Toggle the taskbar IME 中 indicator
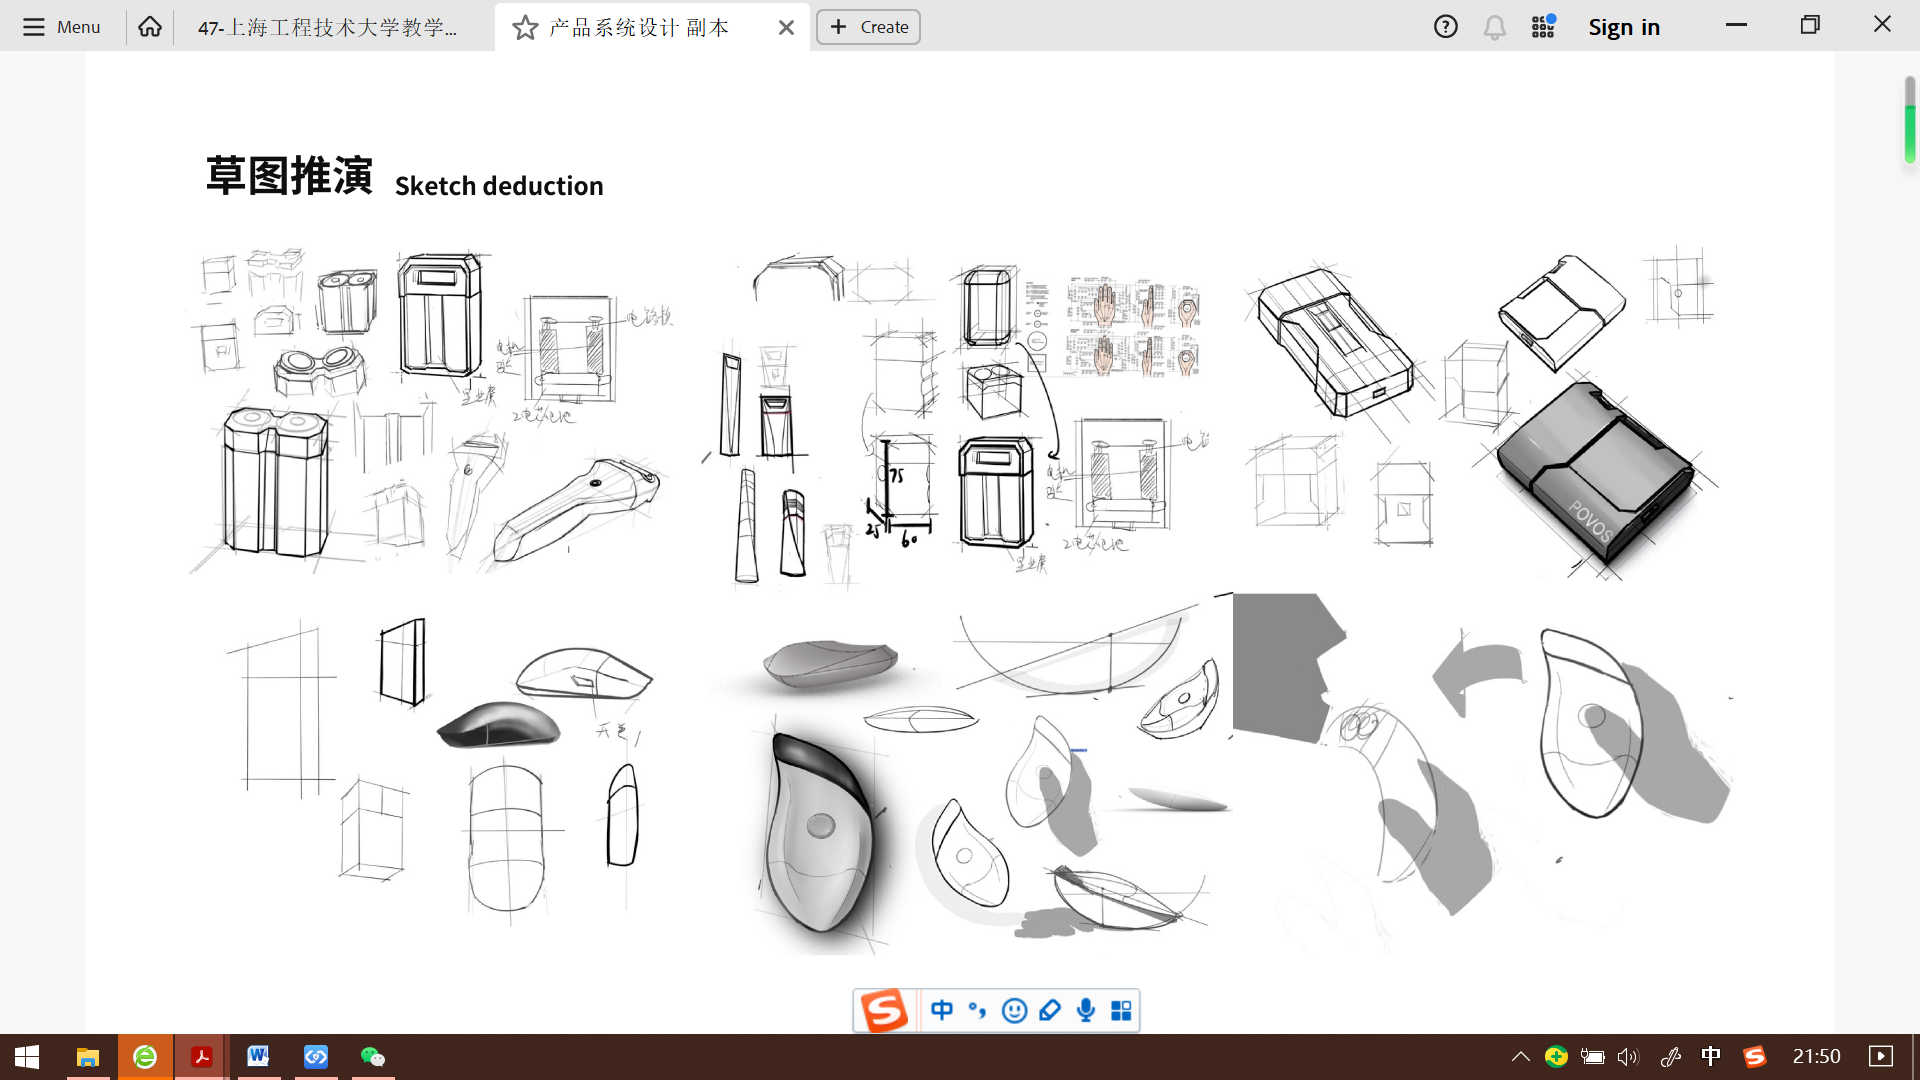The image size is (1920, 1080). tap(1711, 1057)
